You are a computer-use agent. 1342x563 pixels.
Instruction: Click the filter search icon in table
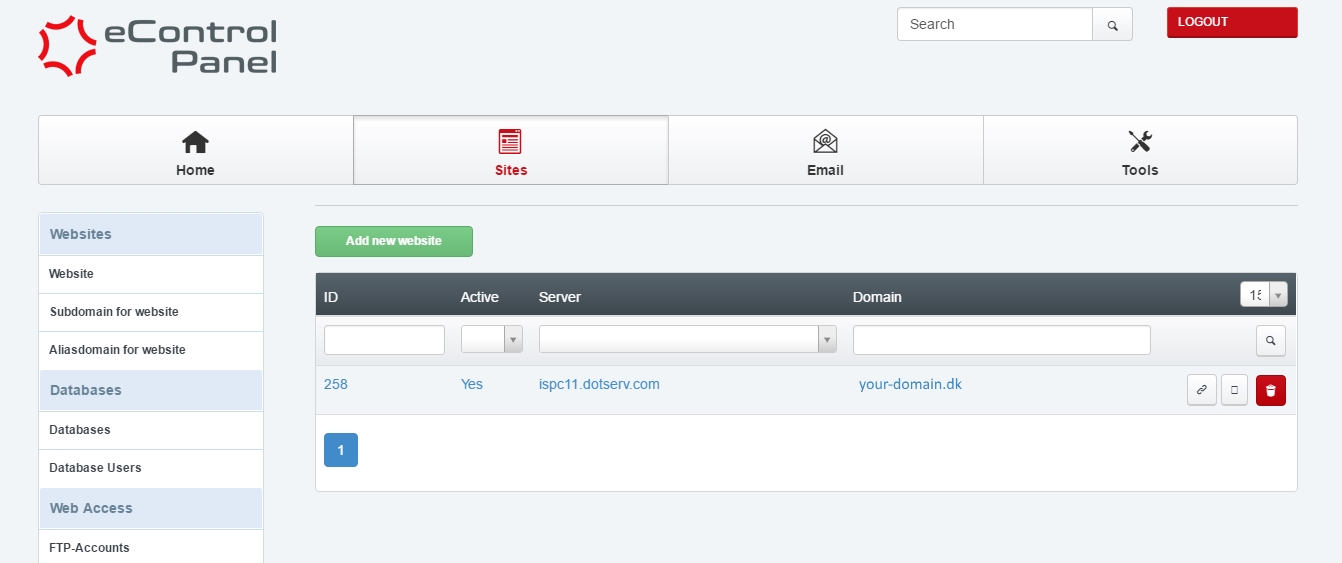click(1270, 340)
